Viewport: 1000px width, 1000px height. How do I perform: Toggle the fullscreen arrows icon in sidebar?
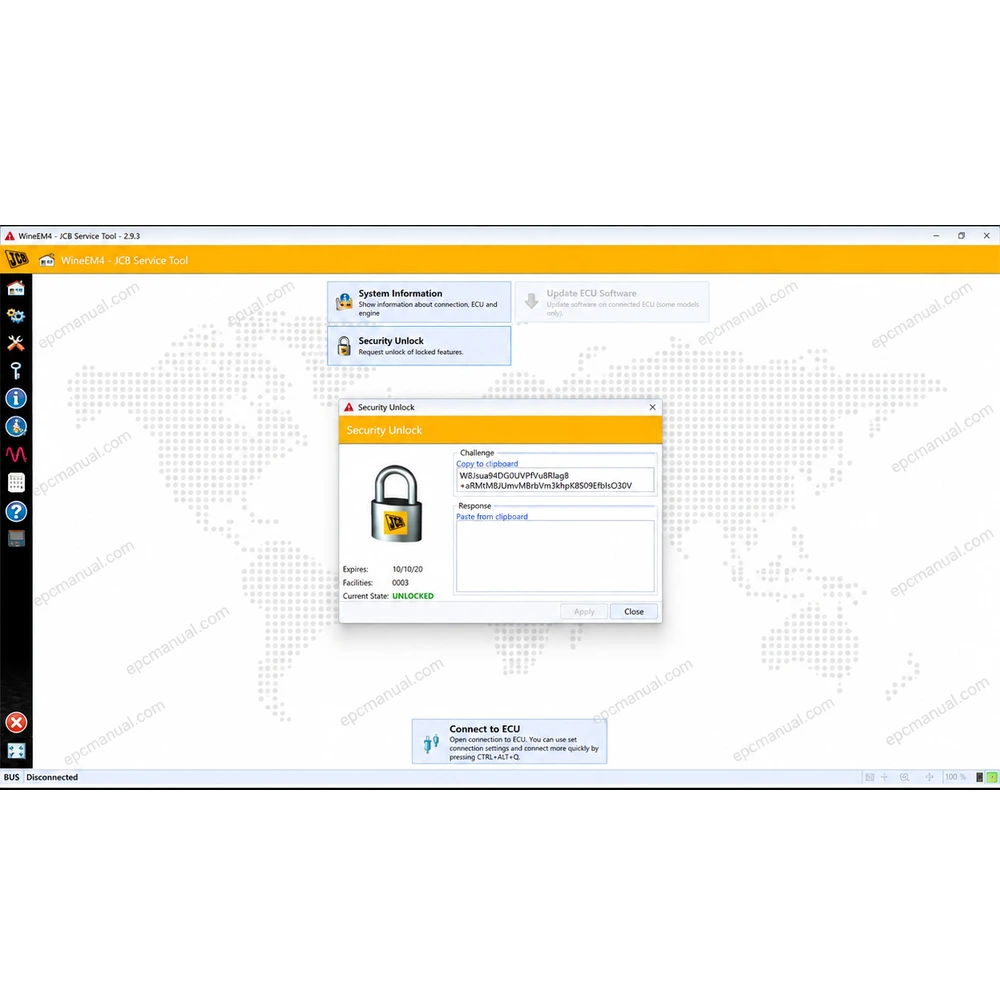point(16,751)
